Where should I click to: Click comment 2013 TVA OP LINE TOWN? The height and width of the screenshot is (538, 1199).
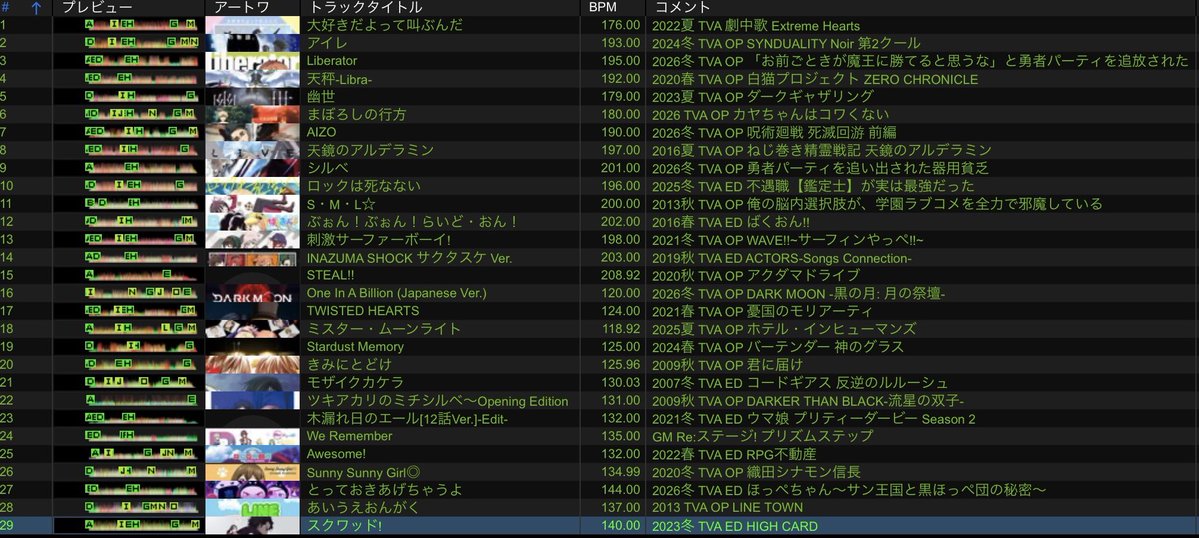point(727,507)
